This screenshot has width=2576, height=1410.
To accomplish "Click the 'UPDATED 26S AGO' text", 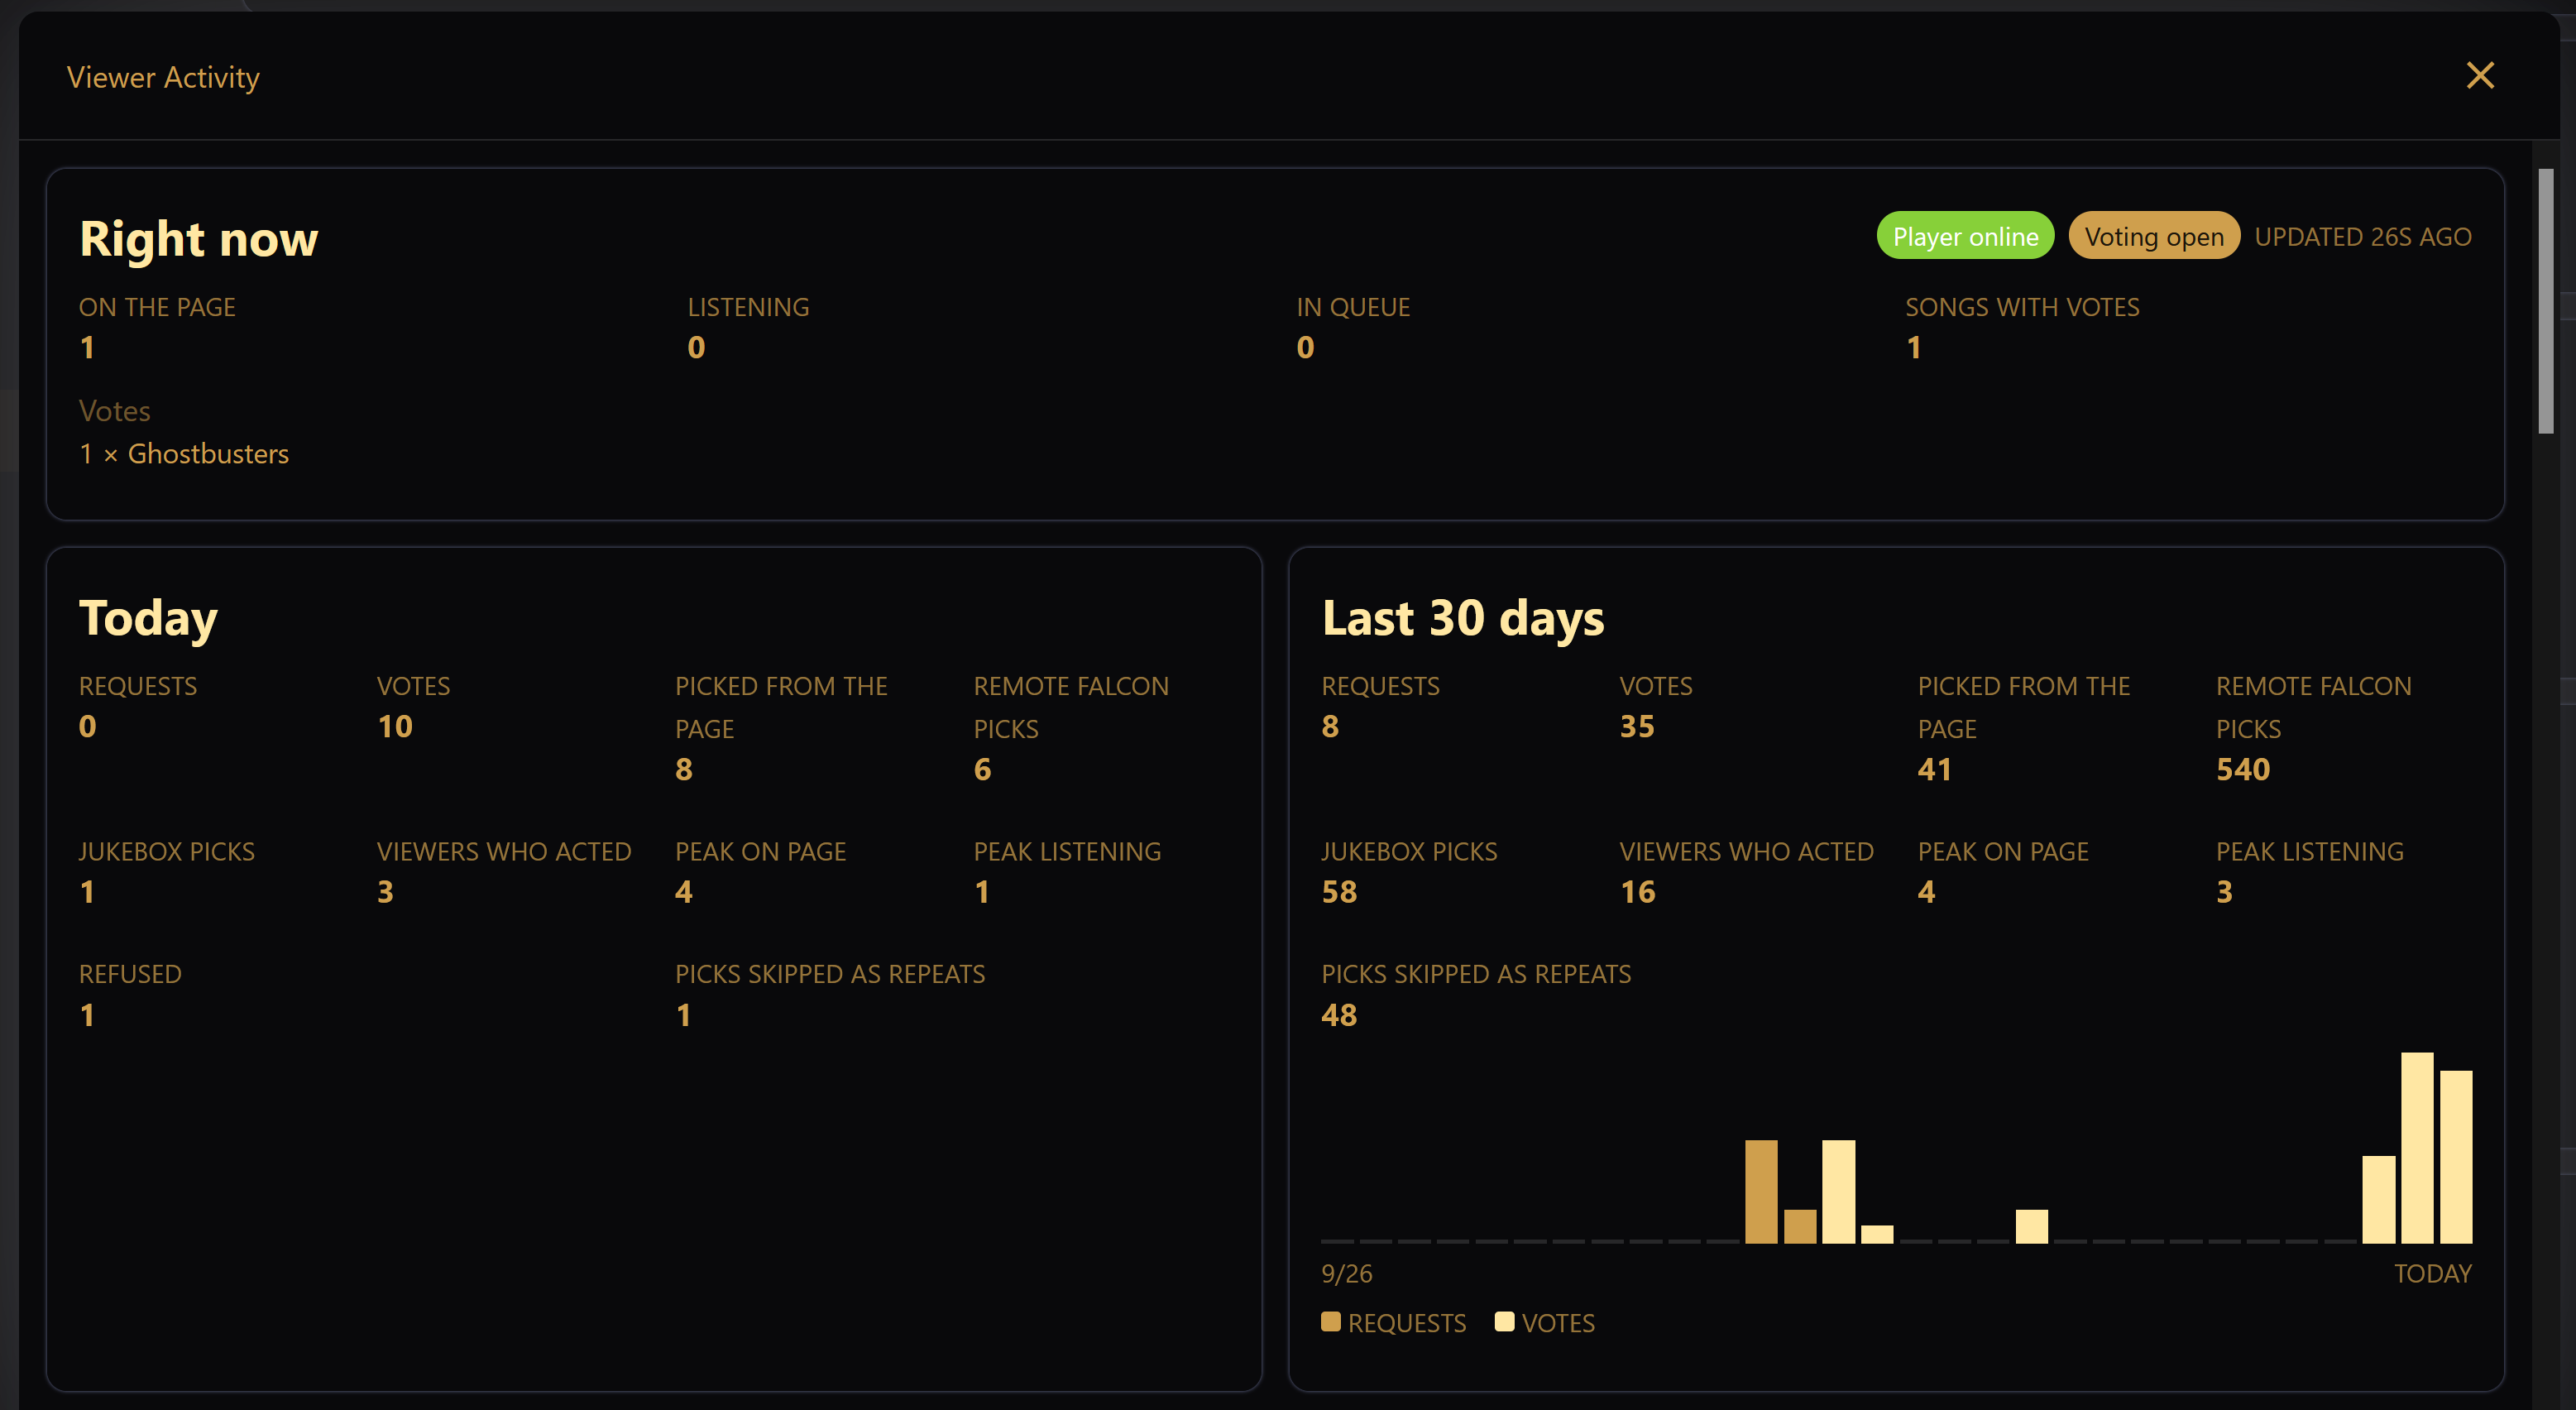I will 2363,237.
